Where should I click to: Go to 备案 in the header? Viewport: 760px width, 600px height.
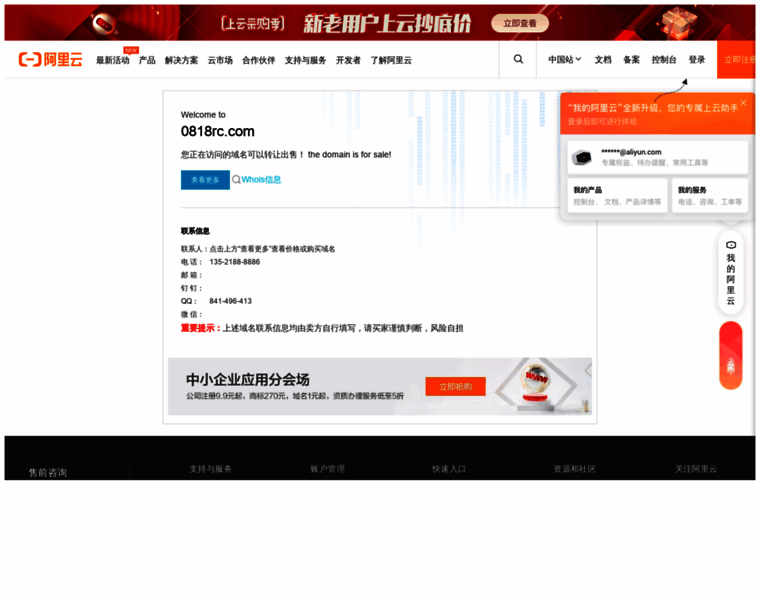[632, 59]
